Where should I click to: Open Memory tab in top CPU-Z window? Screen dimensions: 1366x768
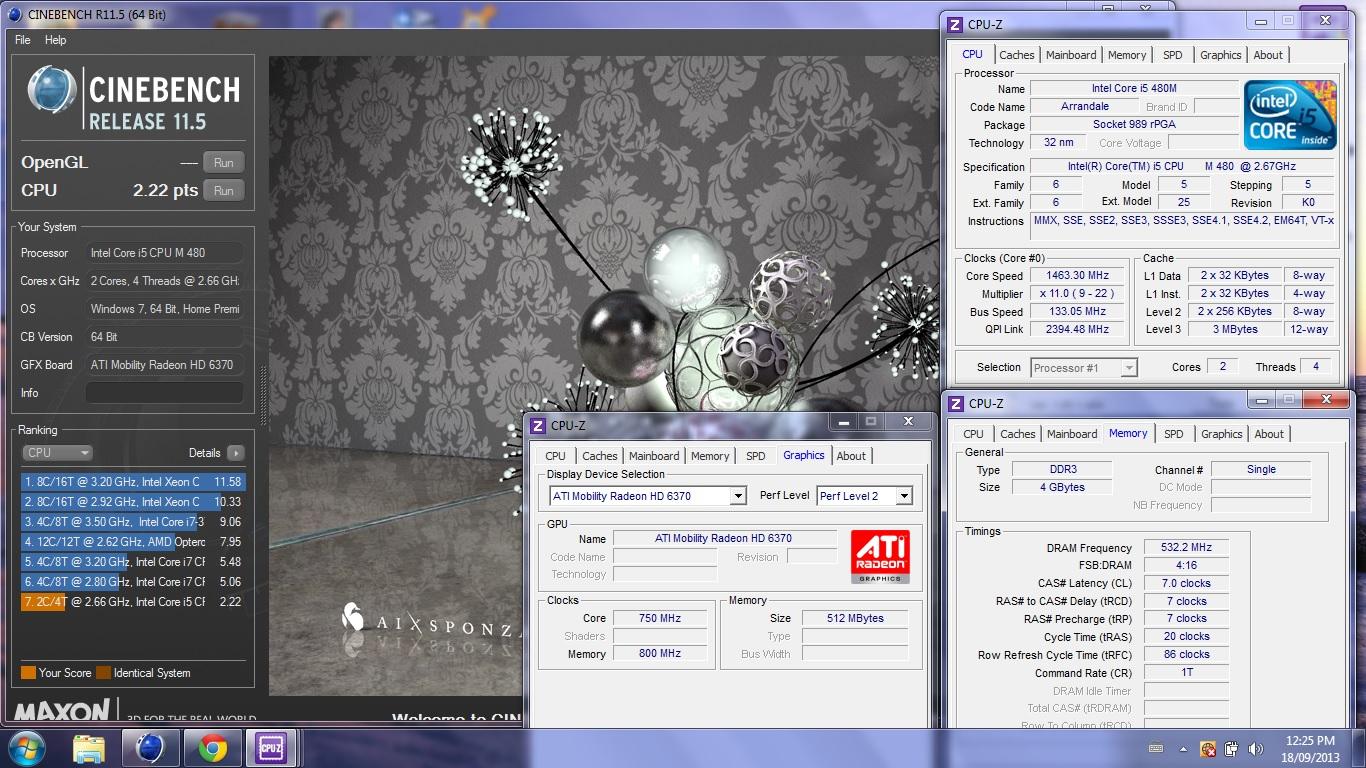(x=1127, y=55)
